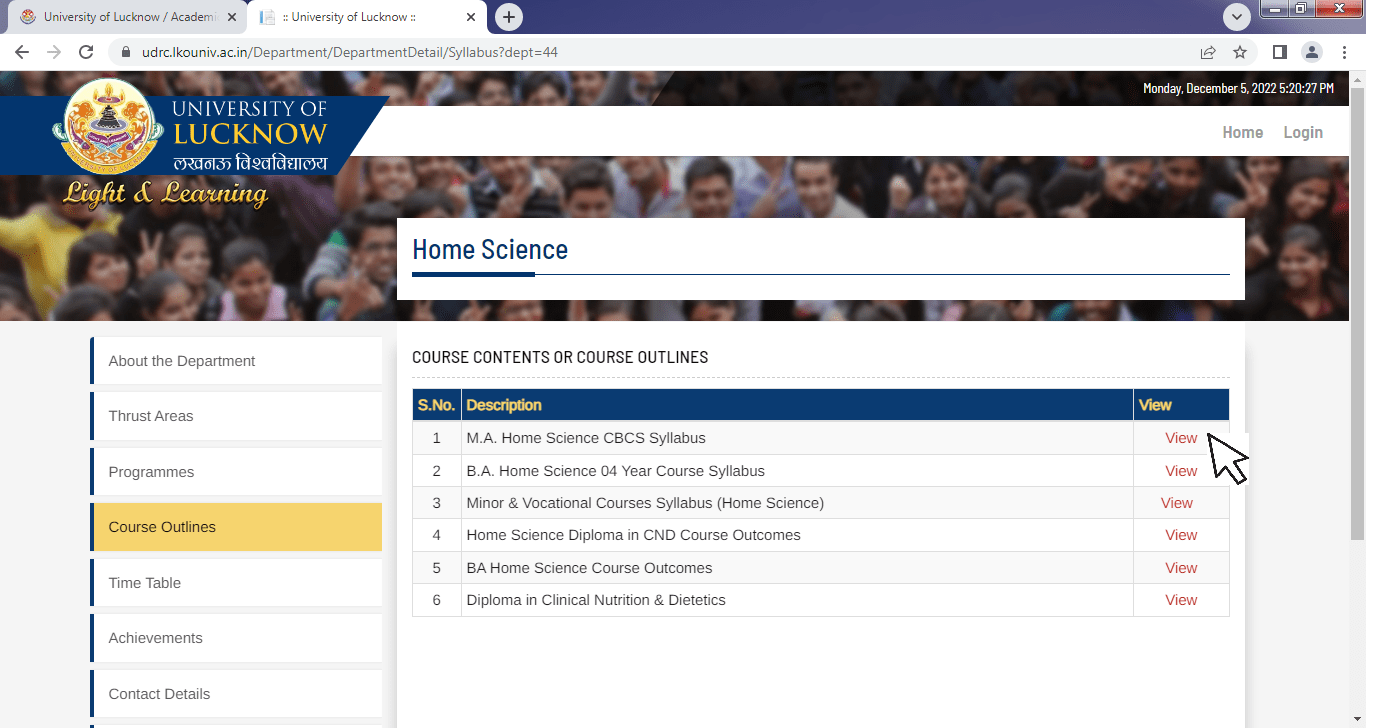Open the Login menu item

(x=1303, y=132)
